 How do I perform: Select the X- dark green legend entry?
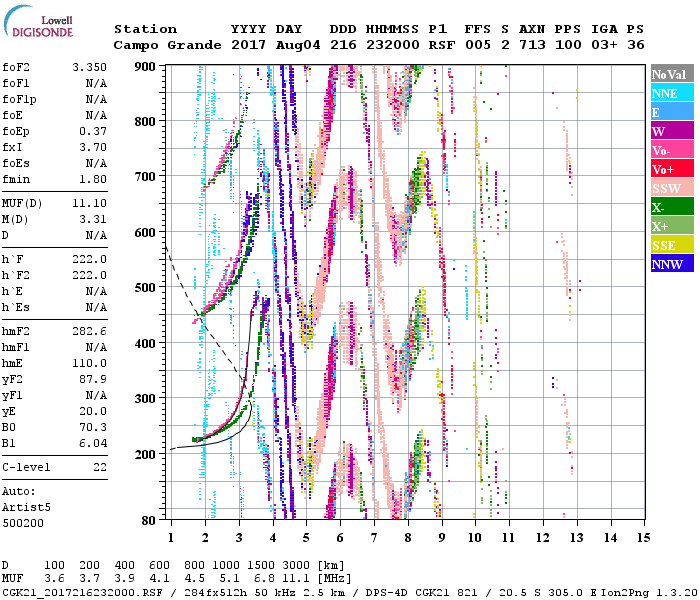(x=669, y=208)
